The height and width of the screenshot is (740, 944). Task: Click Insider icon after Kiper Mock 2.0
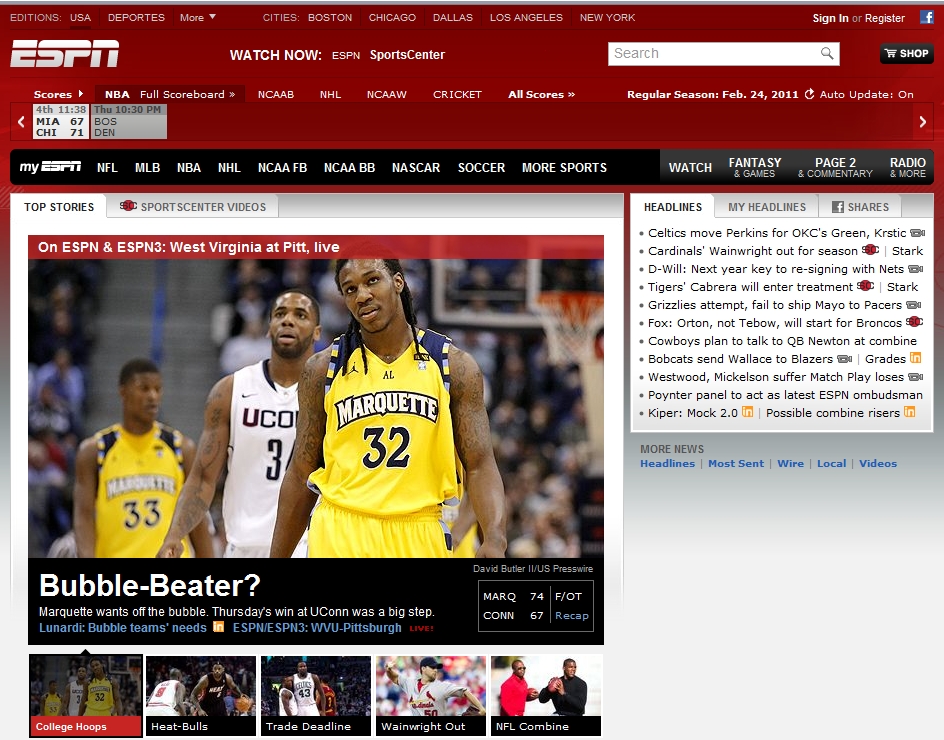coord(747,412)
